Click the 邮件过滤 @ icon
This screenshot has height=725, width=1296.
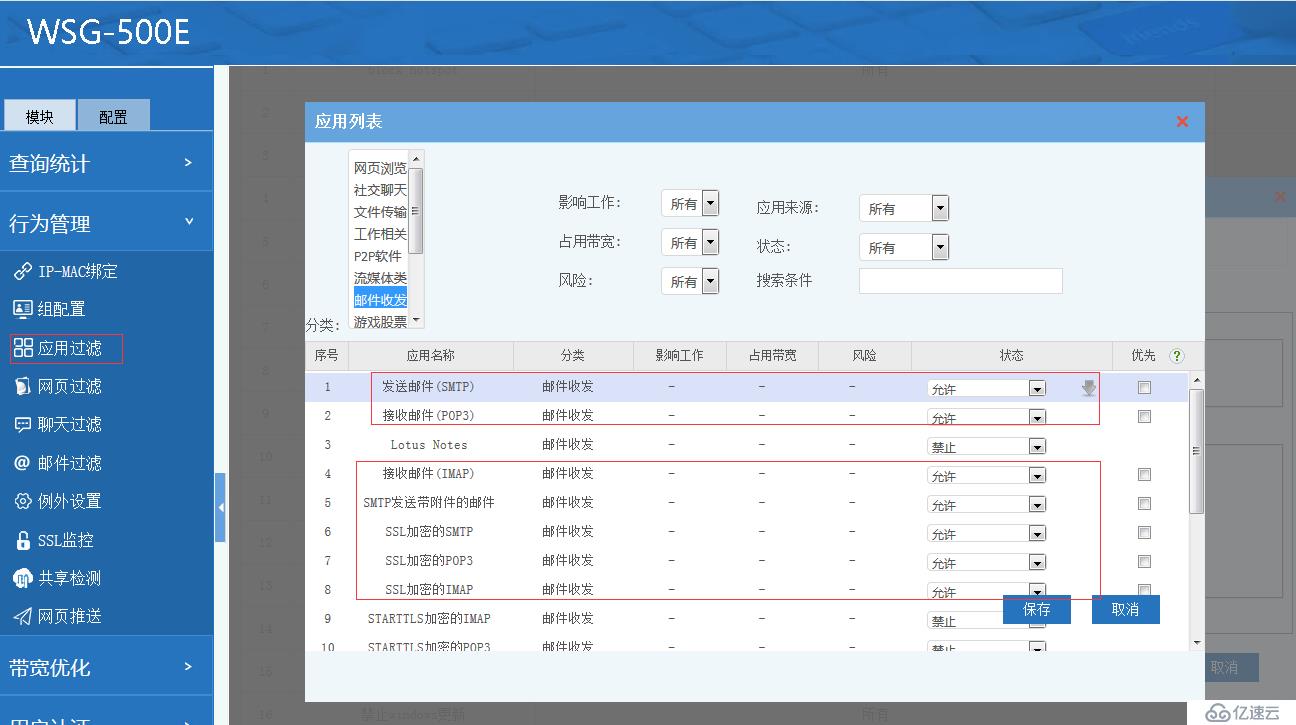[23, 463]
